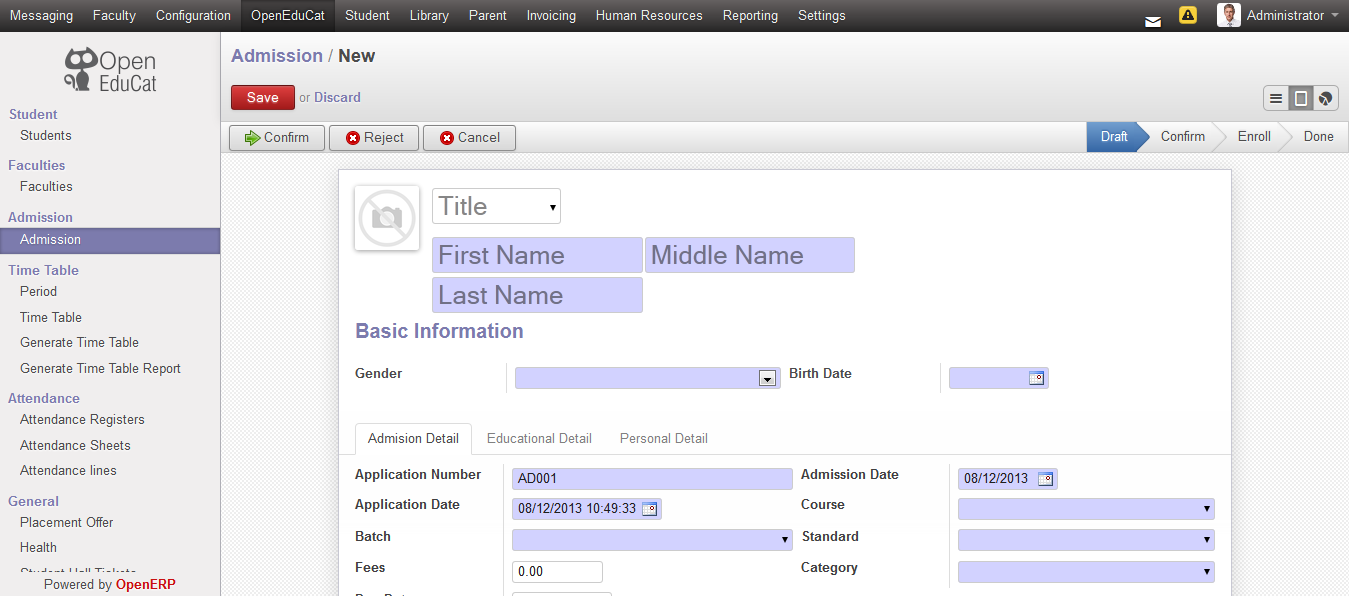Click the Application Date calendar picker
Image resolution: width=1349 pixels, height=596 pixels.
649,508
